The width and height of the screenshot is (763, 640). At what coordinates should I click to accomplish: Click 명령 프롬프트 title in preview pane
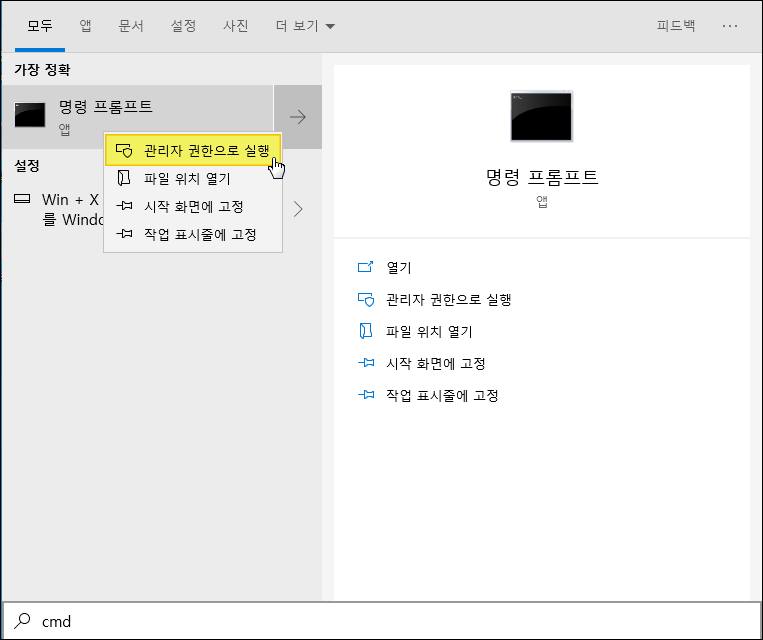pyautogui.click(x=542, y=177)
